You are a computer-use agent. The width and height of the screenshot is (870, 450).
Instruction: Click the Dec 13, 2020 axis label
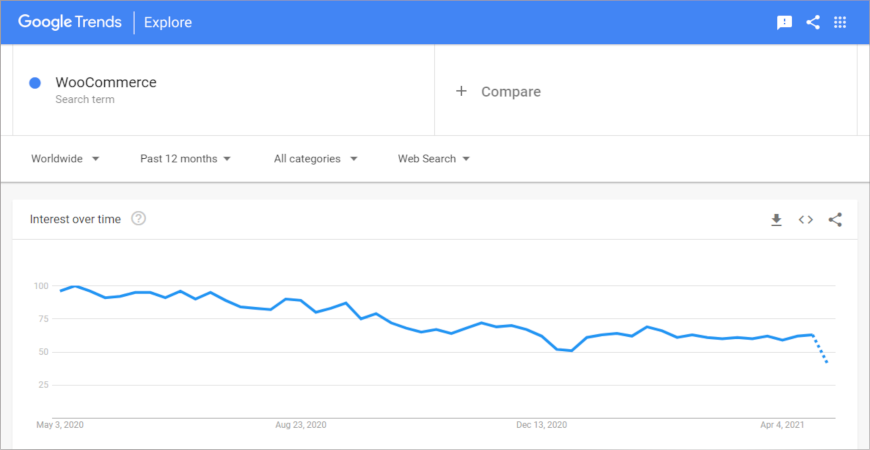coord(542,425)
